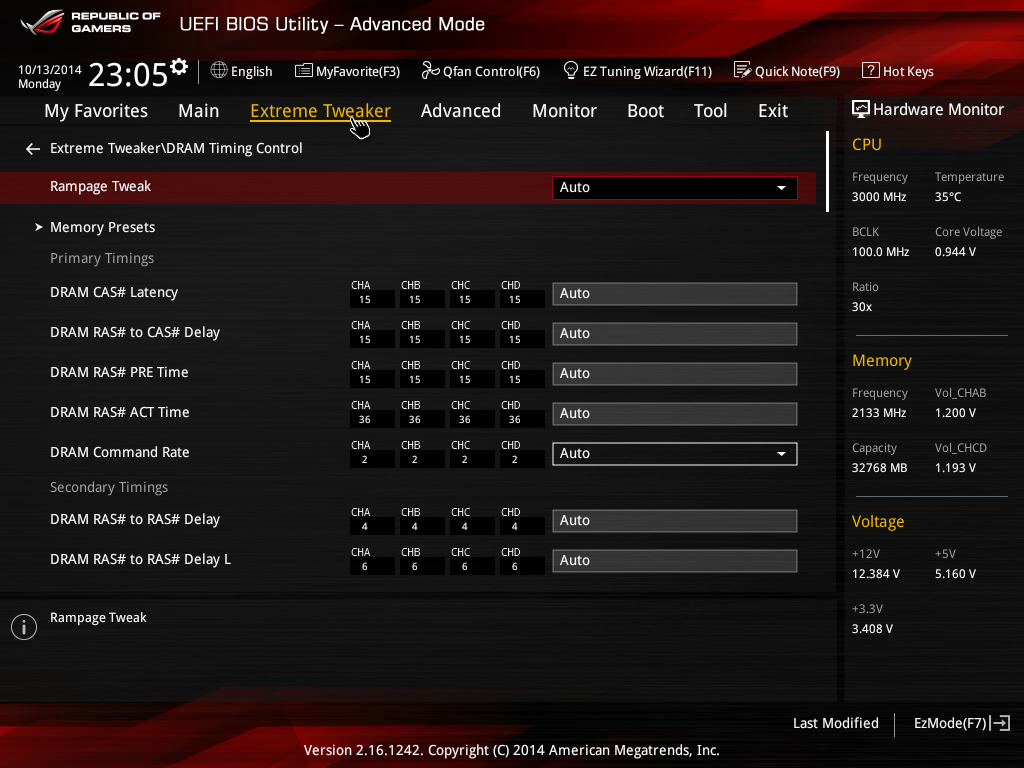The height and width of the screenshot is (768, 1024).
Task: Open the Boot tab
Action: pyautogui.click(x=645, y=111)
